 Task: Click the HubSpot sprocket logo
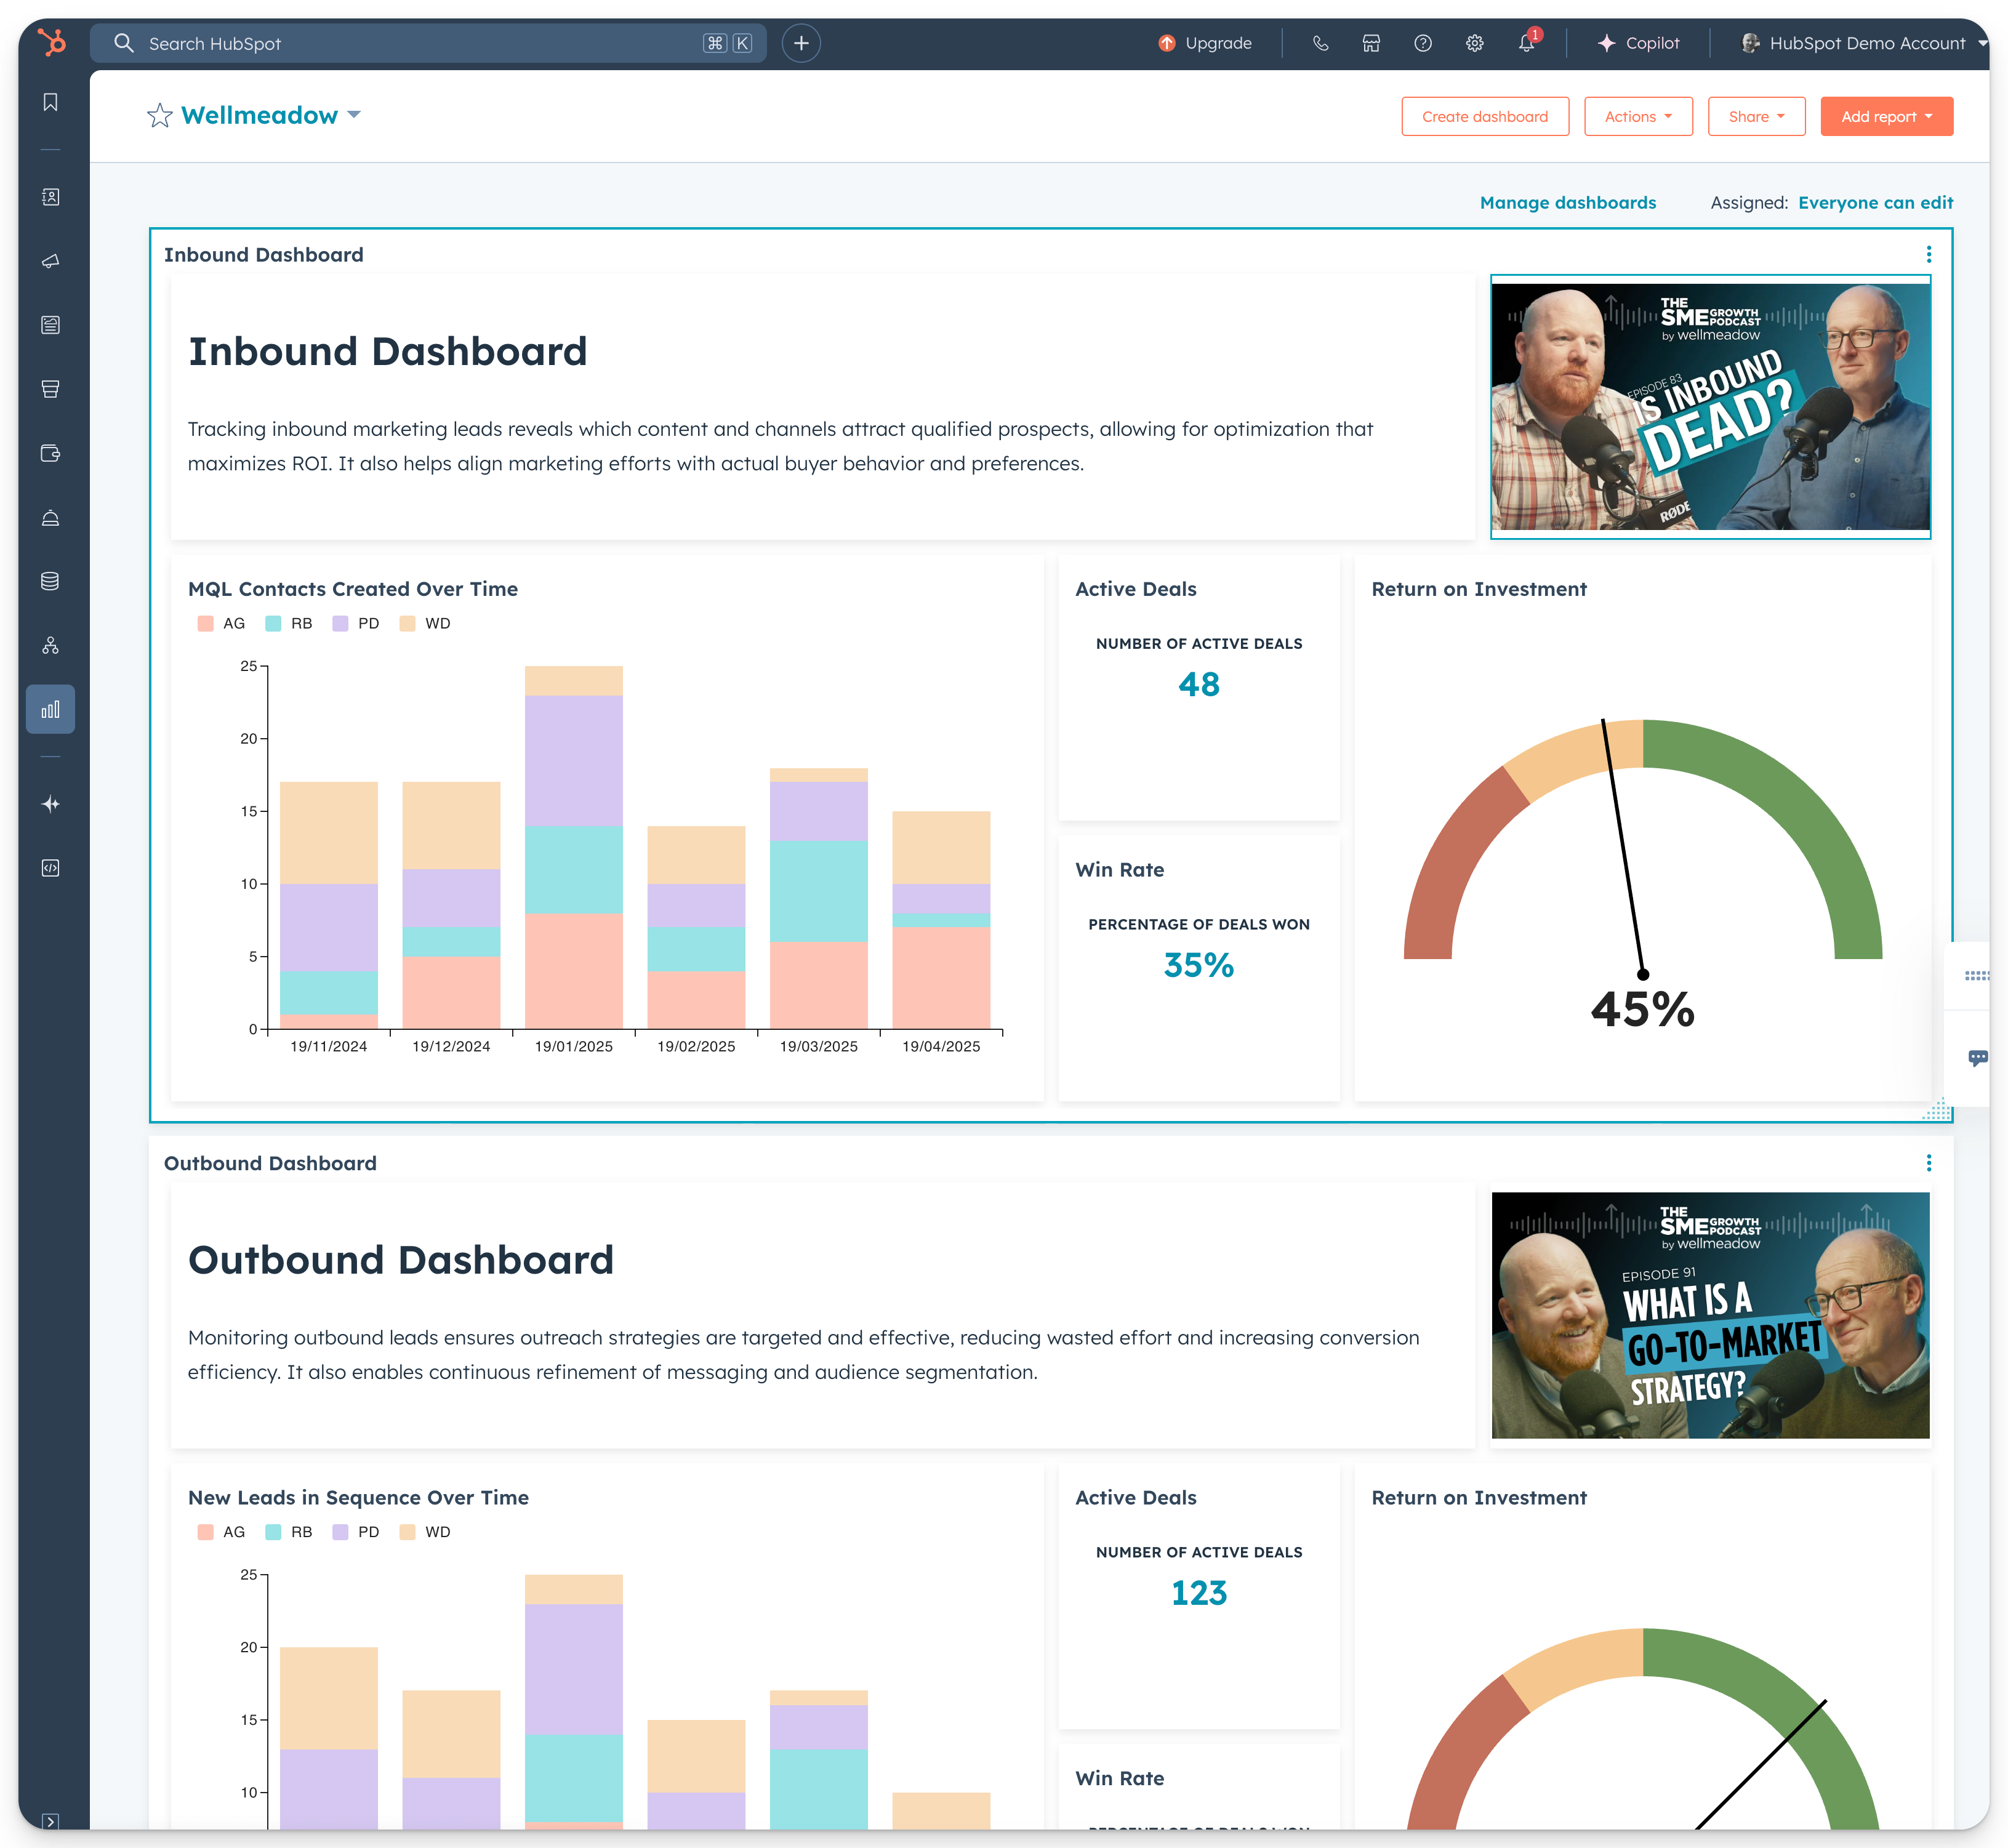(51, 42)
